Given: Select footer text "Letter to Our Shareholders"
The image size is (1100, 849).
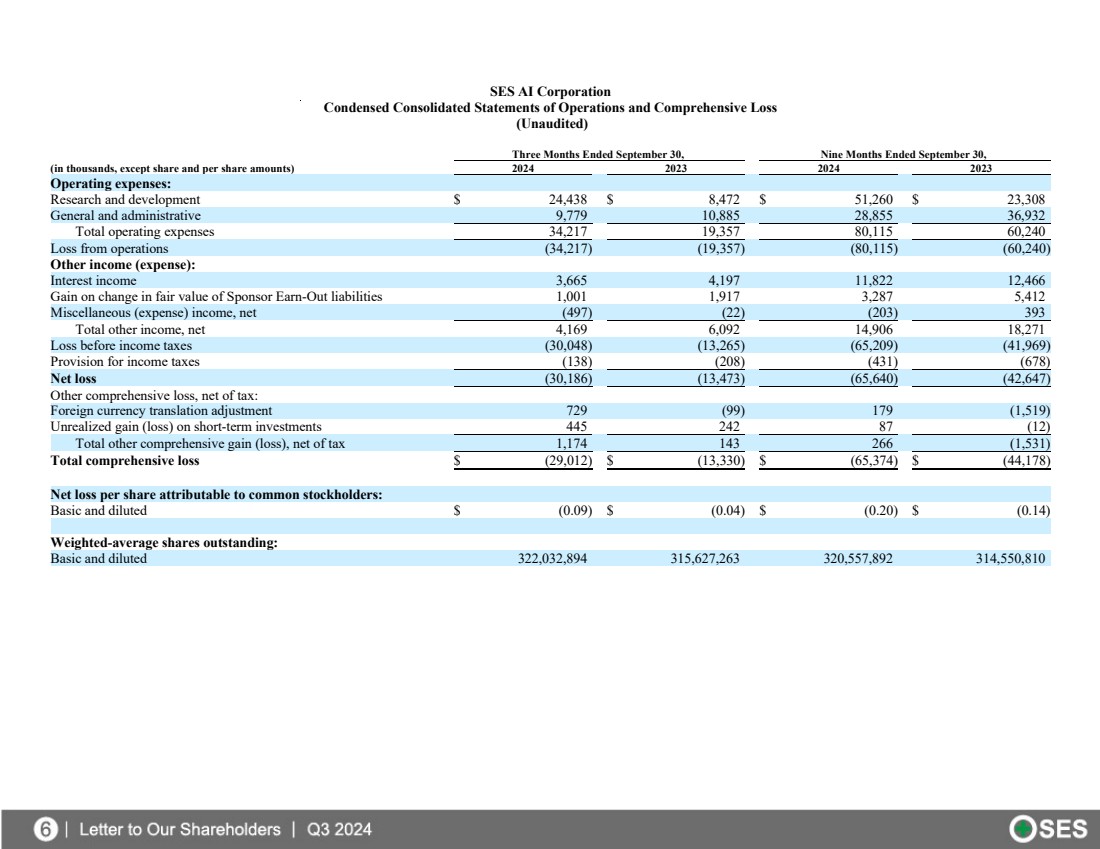Looking at the screenshot, I should [180, 829].
